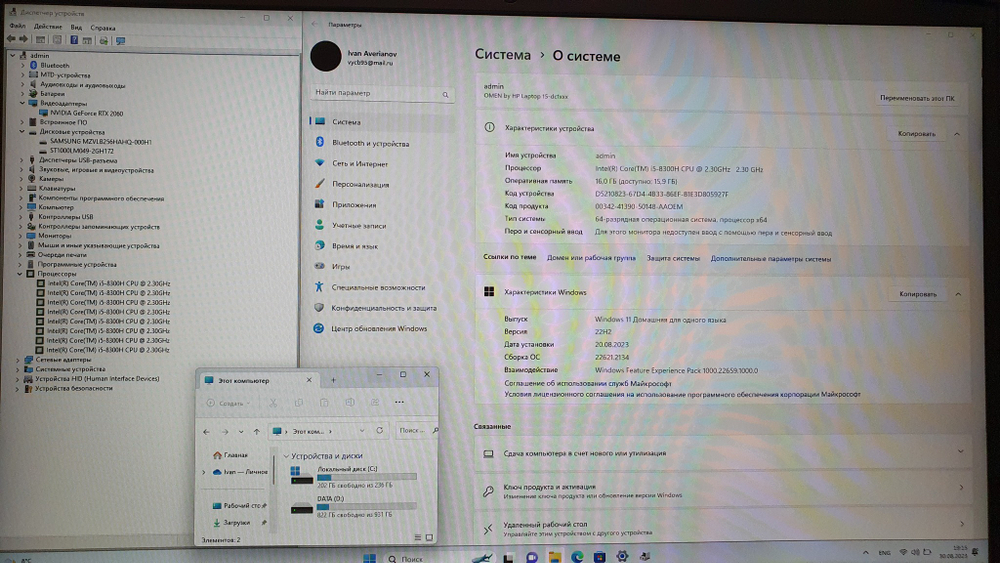Open Защита системы link
The height and width of the screenshot is (563, 1000).
[673, 258]
